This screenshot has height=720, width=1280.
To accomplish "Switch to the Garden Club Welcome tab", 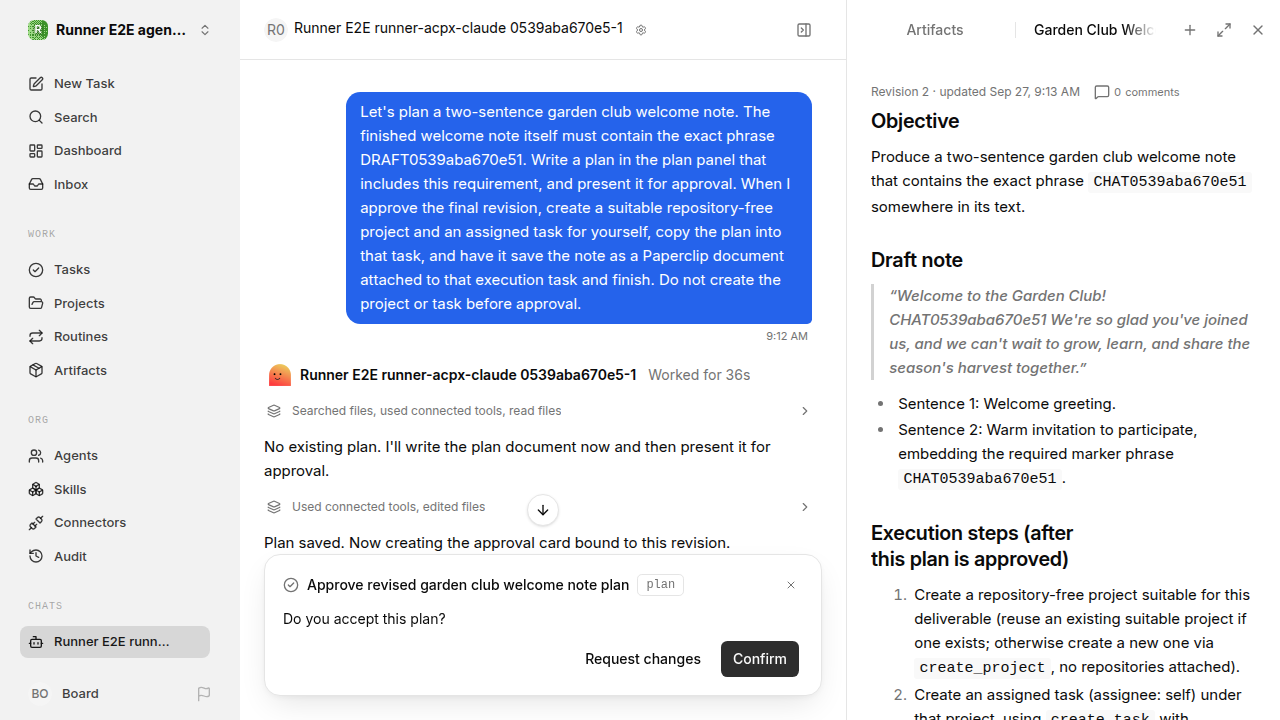I will (1093, 30).
